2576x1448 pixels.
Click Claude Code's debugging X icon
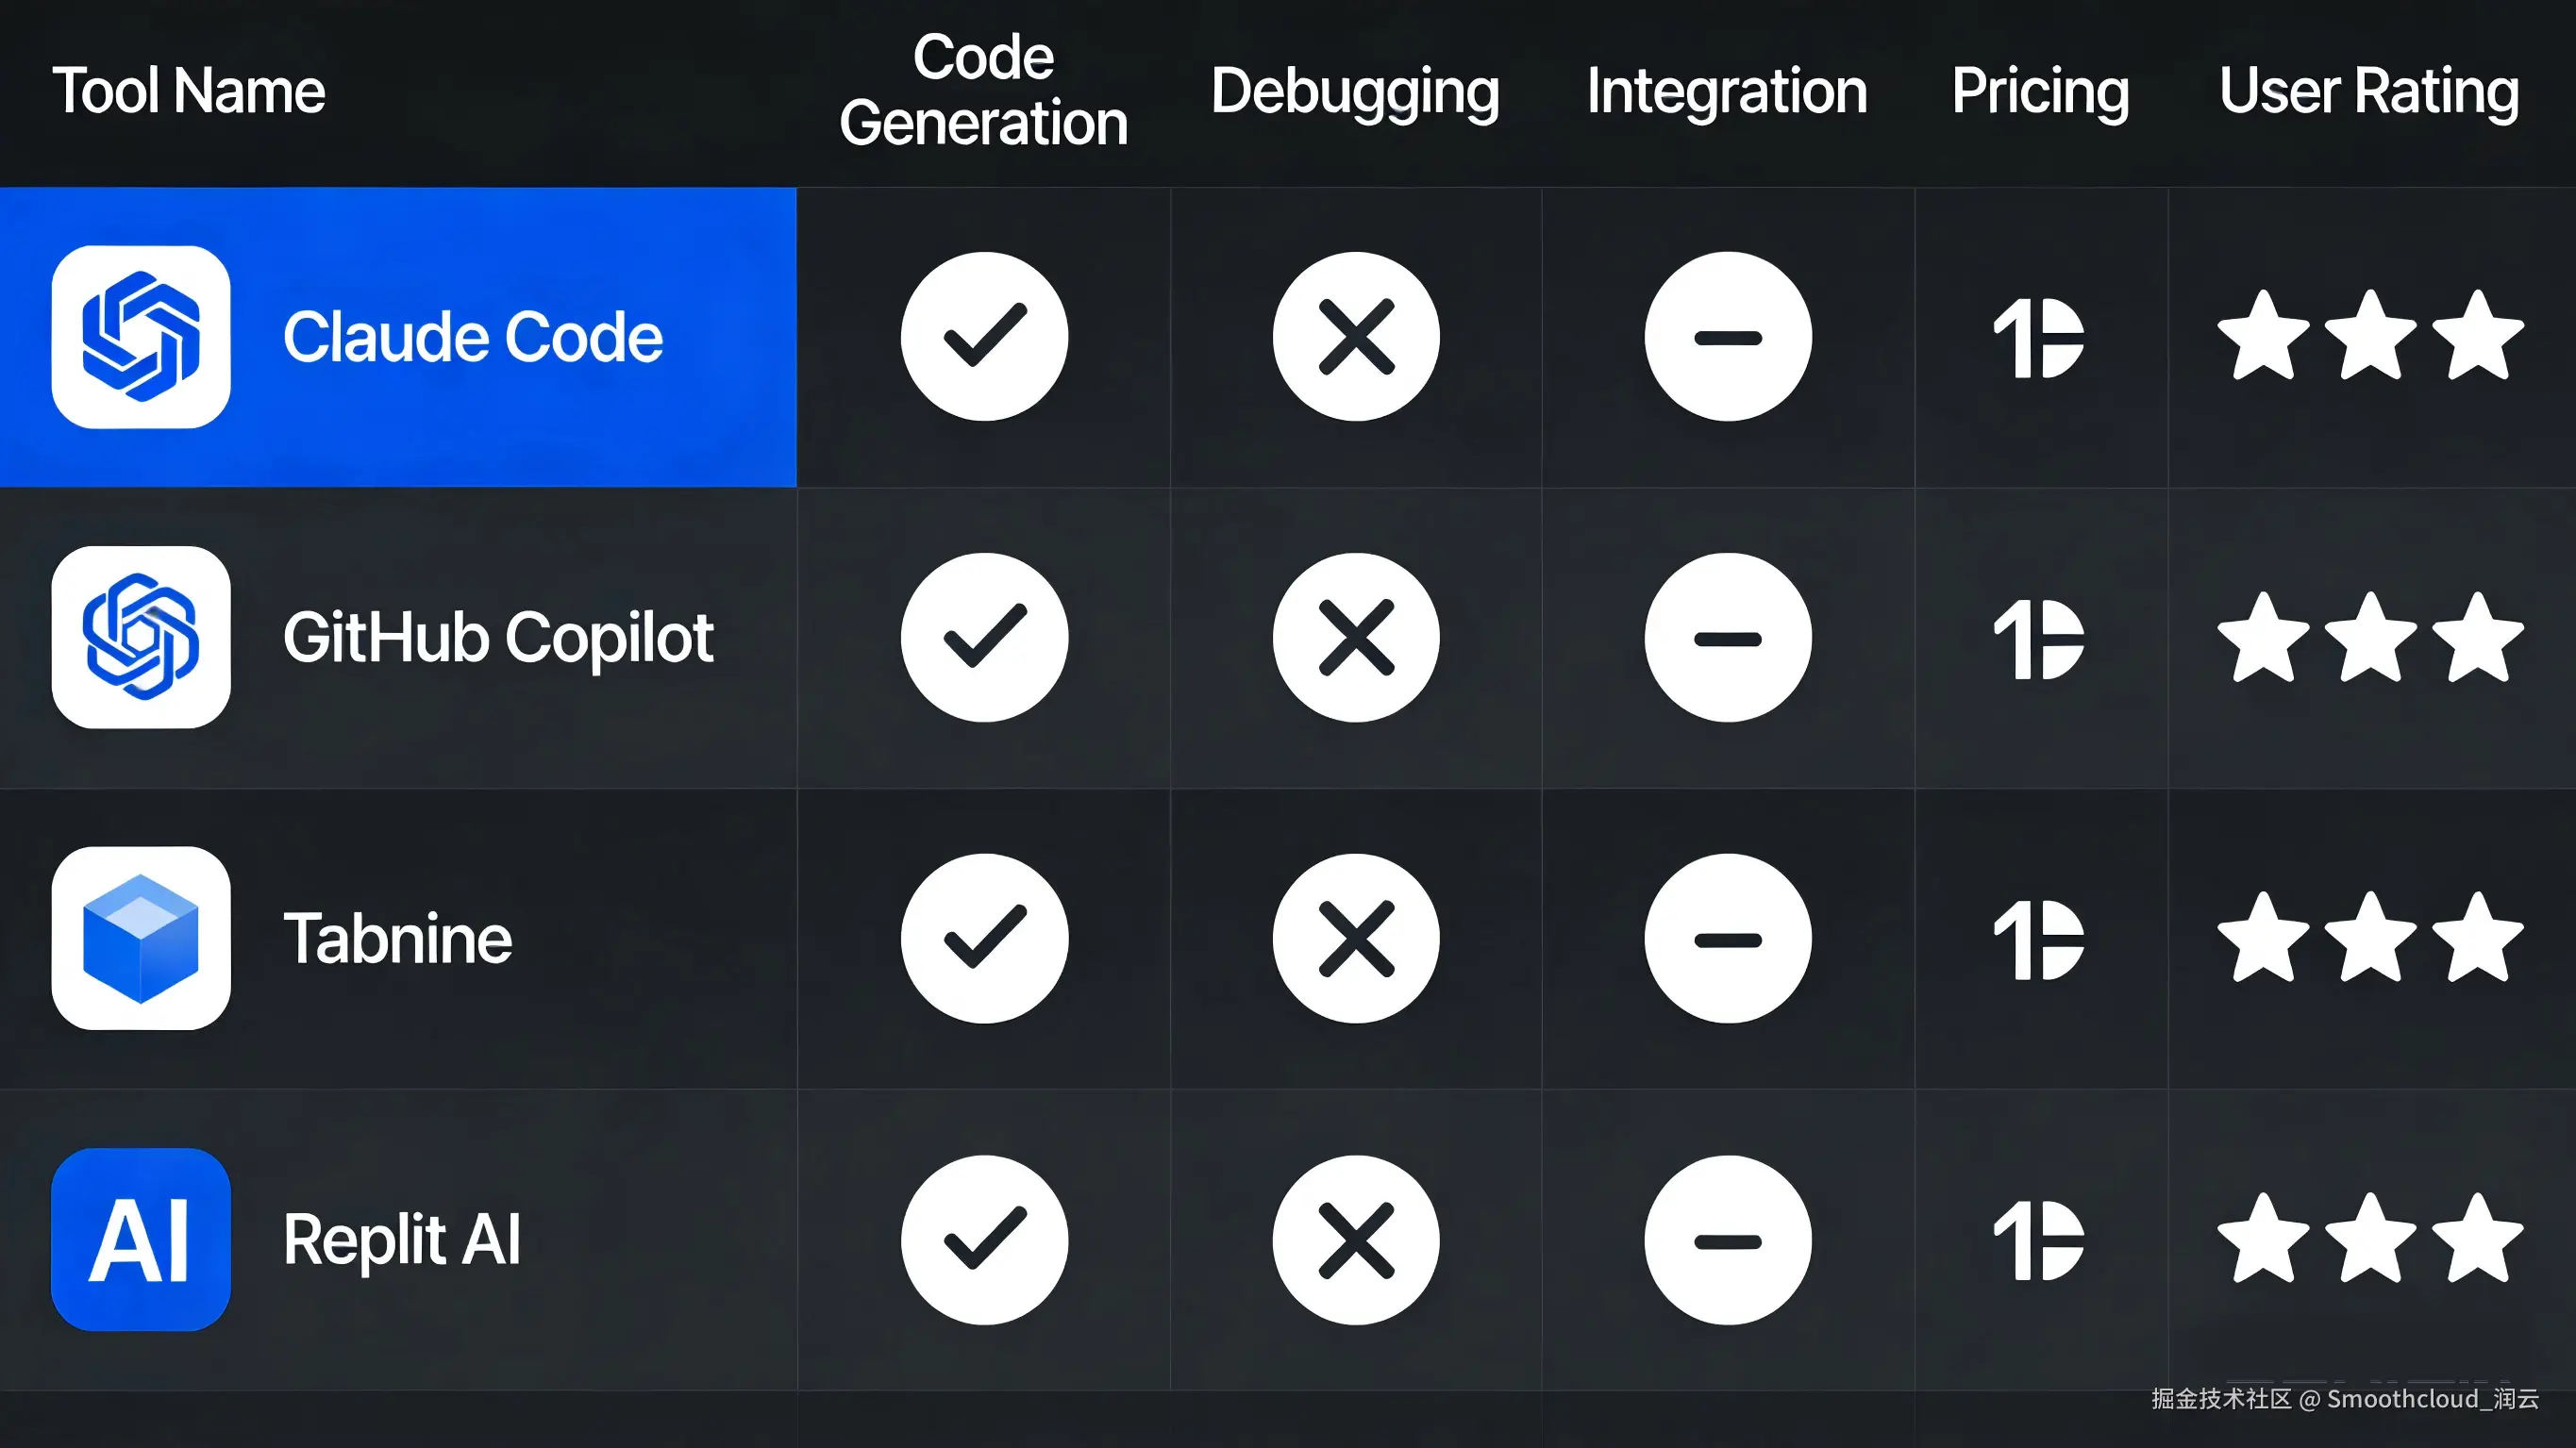coord(1356,337)
